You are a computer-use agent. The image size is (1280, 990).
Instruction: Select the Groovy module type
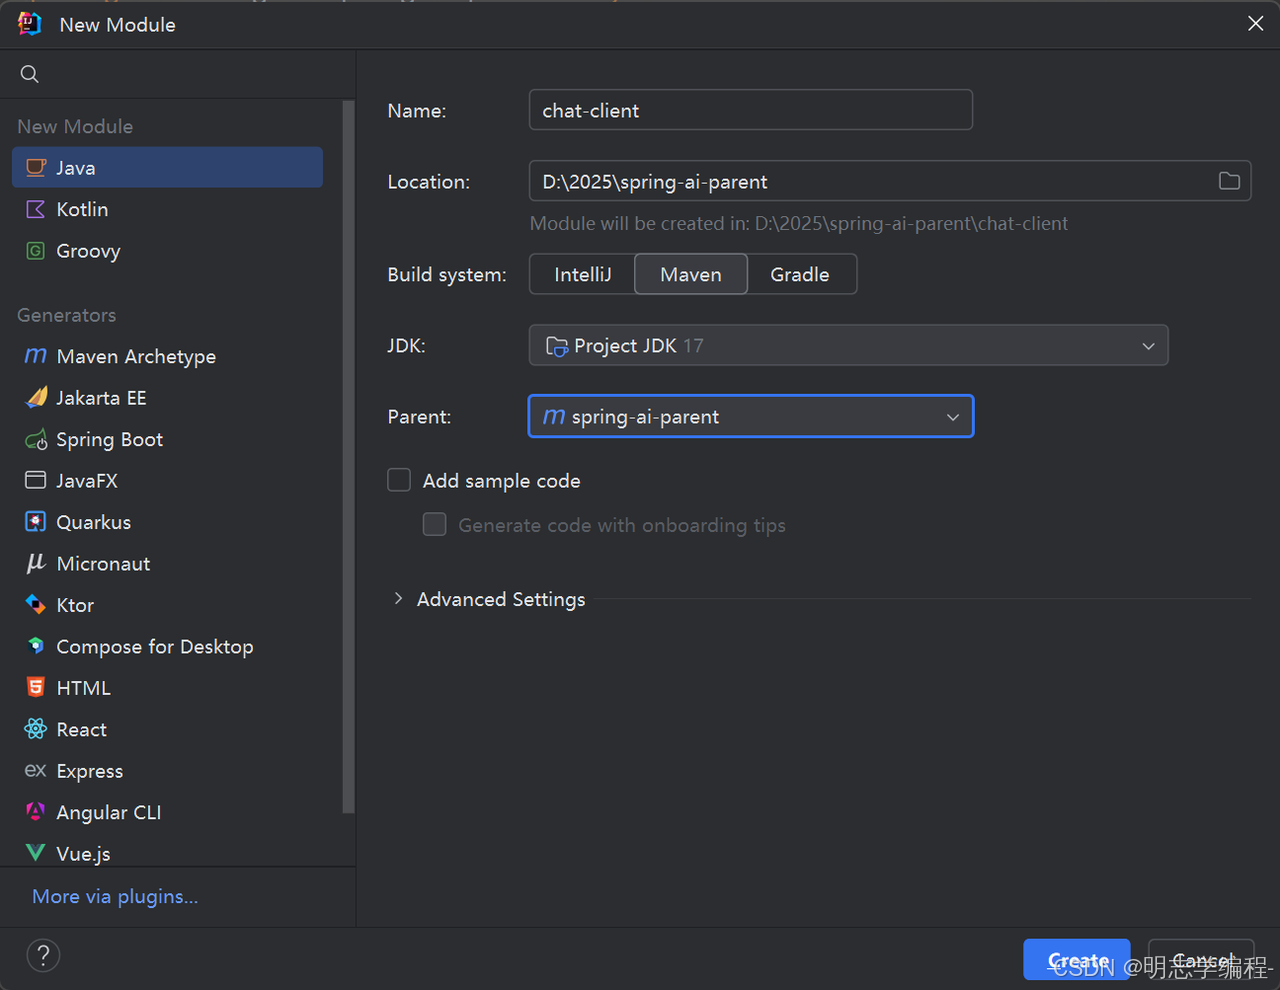(167, 251)
